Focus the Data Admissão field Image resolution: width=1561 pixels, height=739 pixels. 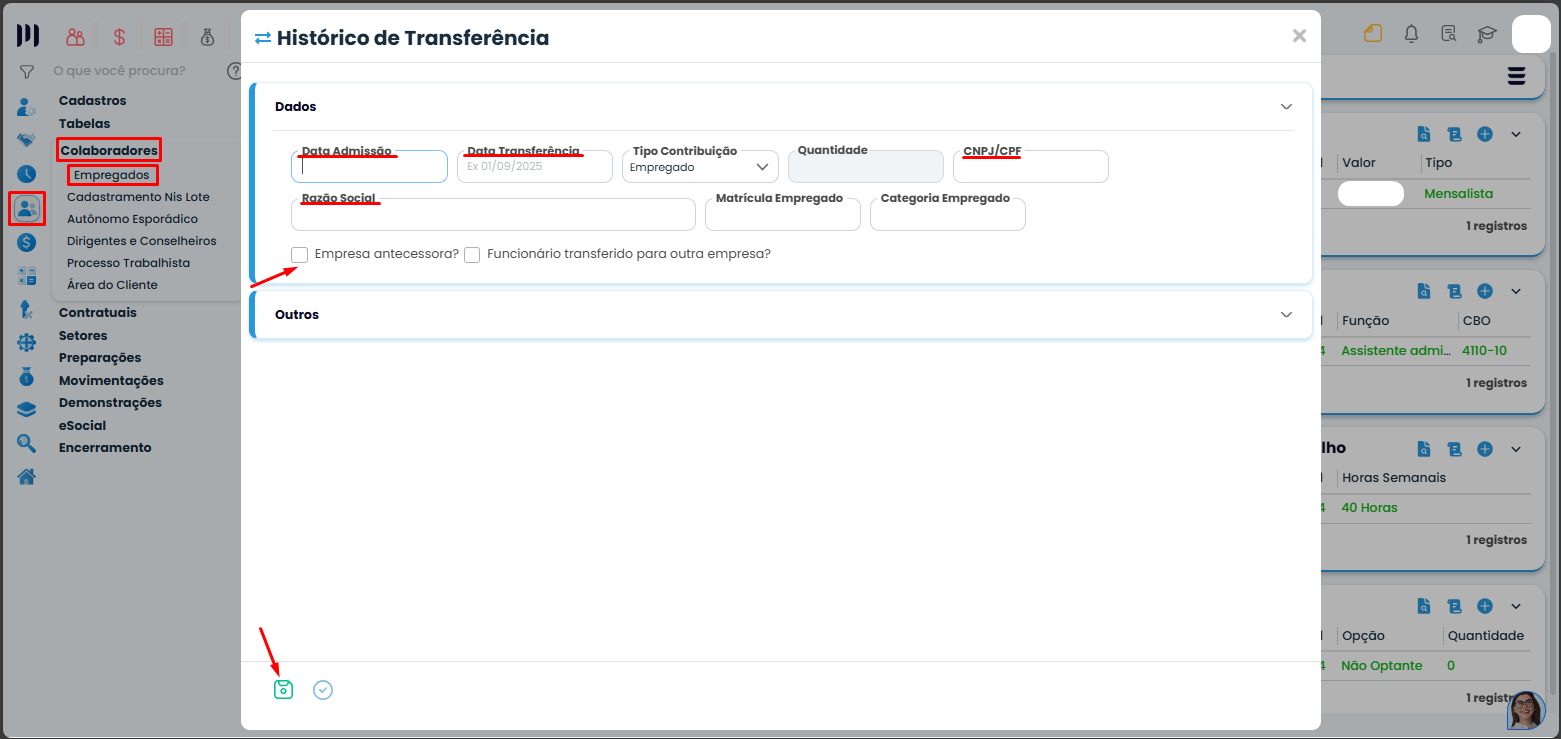(369, 167)
